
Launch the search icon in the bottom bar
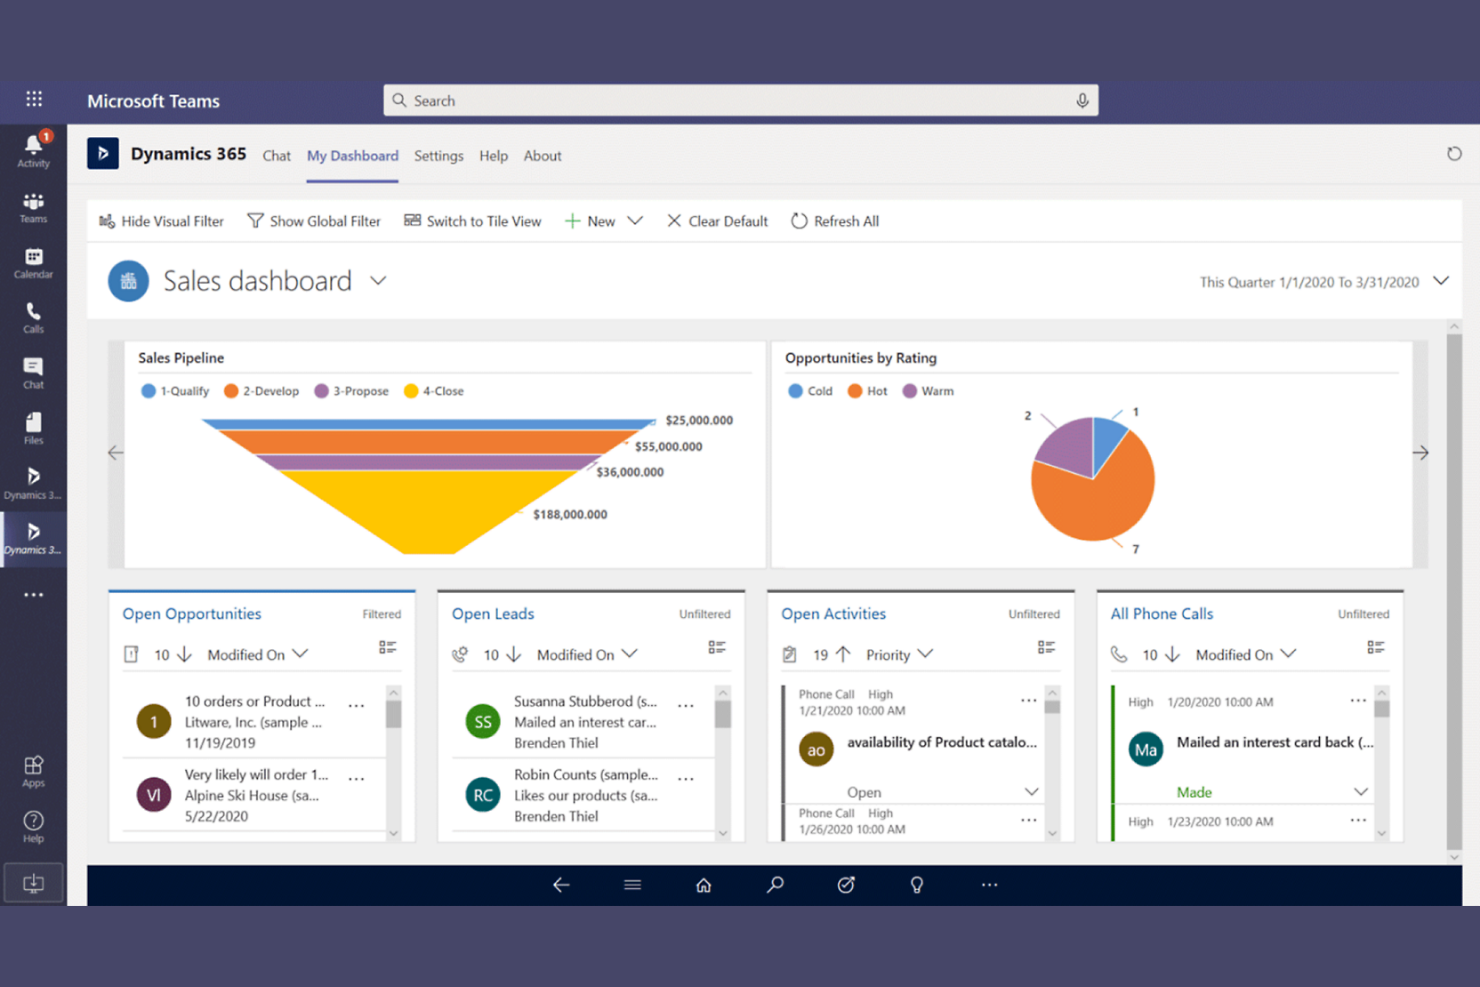(x=775, y=884)
